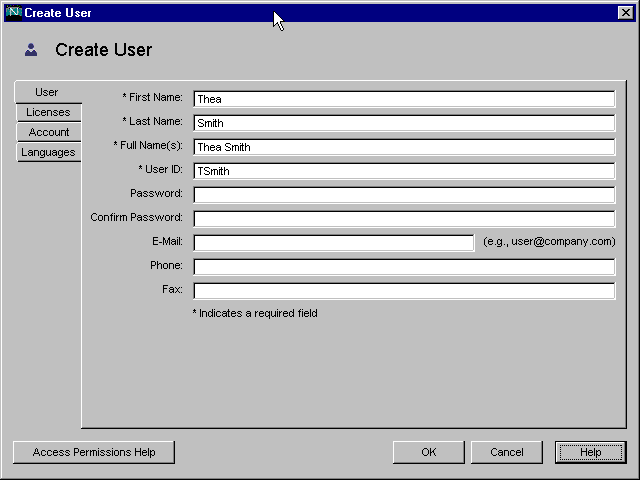This screenshot has height=480, width=640.
Task: Select the Full Name(s) input field
Action: coord(404,147)
